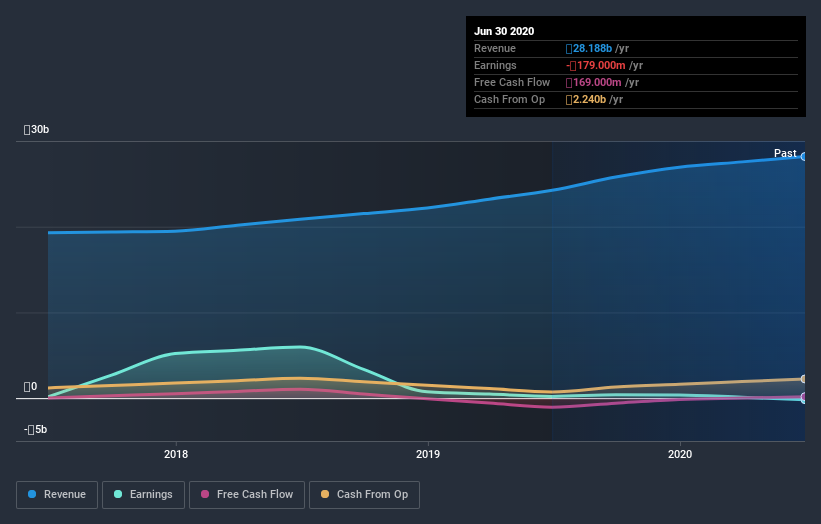Toggle the Free Cash Flow legend button
The image size is (821, 524).
pyautogui.click(x=247, y=495)
